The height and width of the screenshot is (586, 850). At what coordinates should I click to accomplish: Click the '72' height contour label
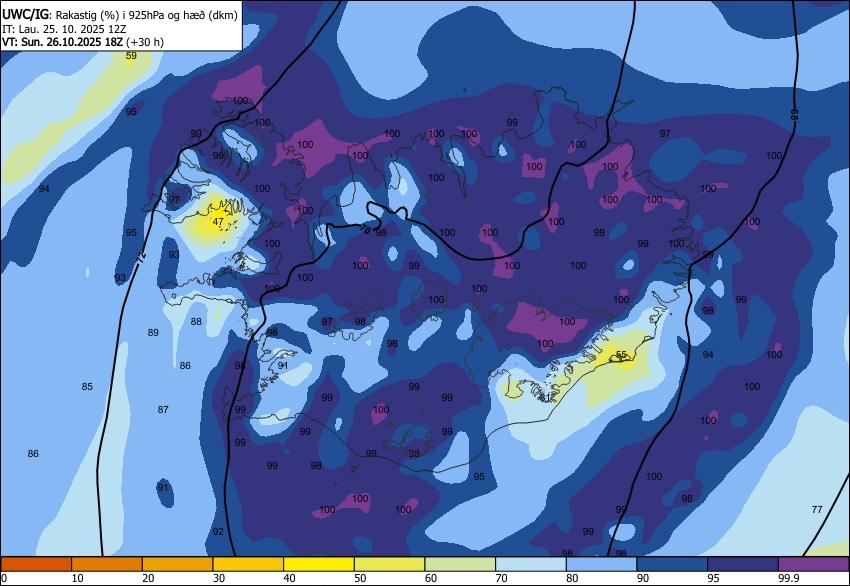pyautogui.click(x=141, y=259)
